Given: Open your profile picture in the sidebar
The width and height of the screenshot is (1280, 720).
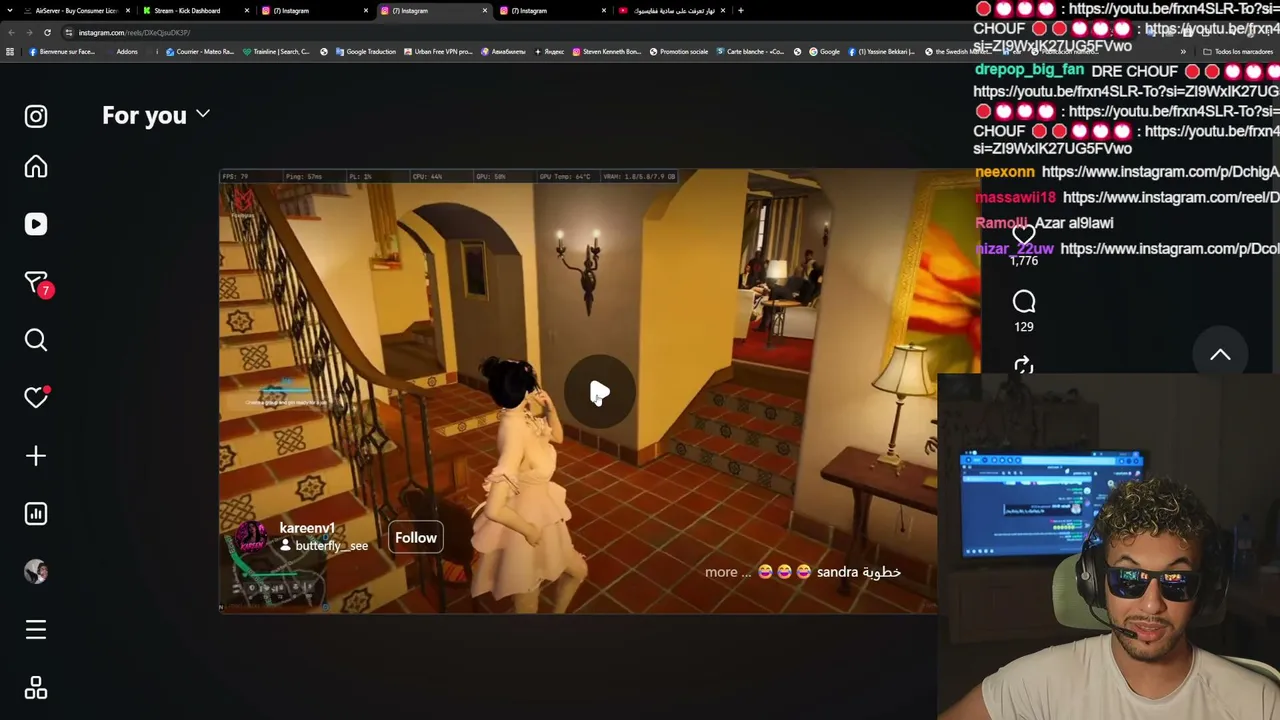Looking at the screenshot, I should (36, 571).
